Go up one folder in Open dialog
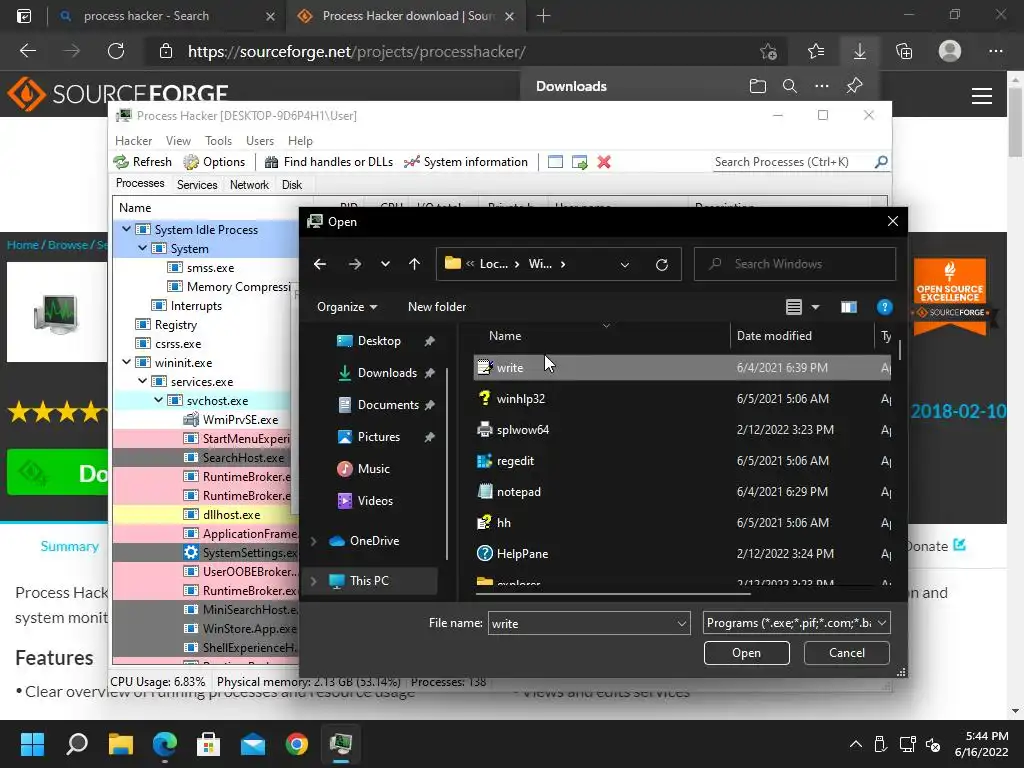This screenshot has height=768, width=1024. pos(415,264)
